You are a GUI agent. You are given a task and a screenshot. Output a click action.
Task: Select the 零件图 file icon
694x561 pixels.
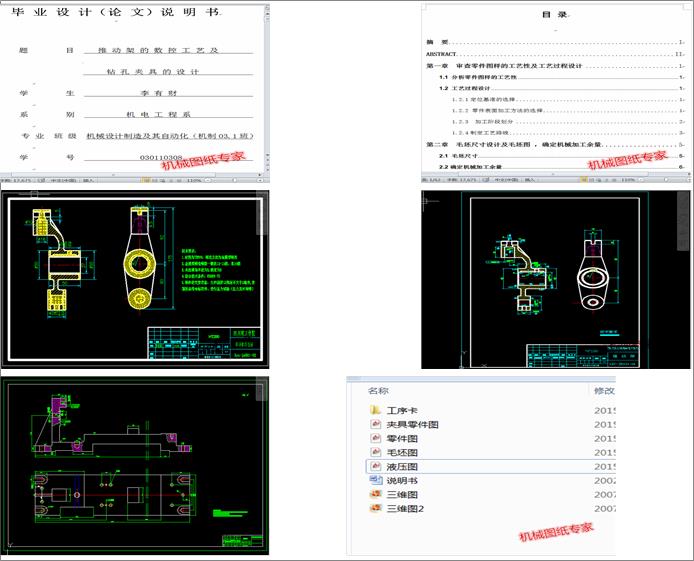pos(375,438)
